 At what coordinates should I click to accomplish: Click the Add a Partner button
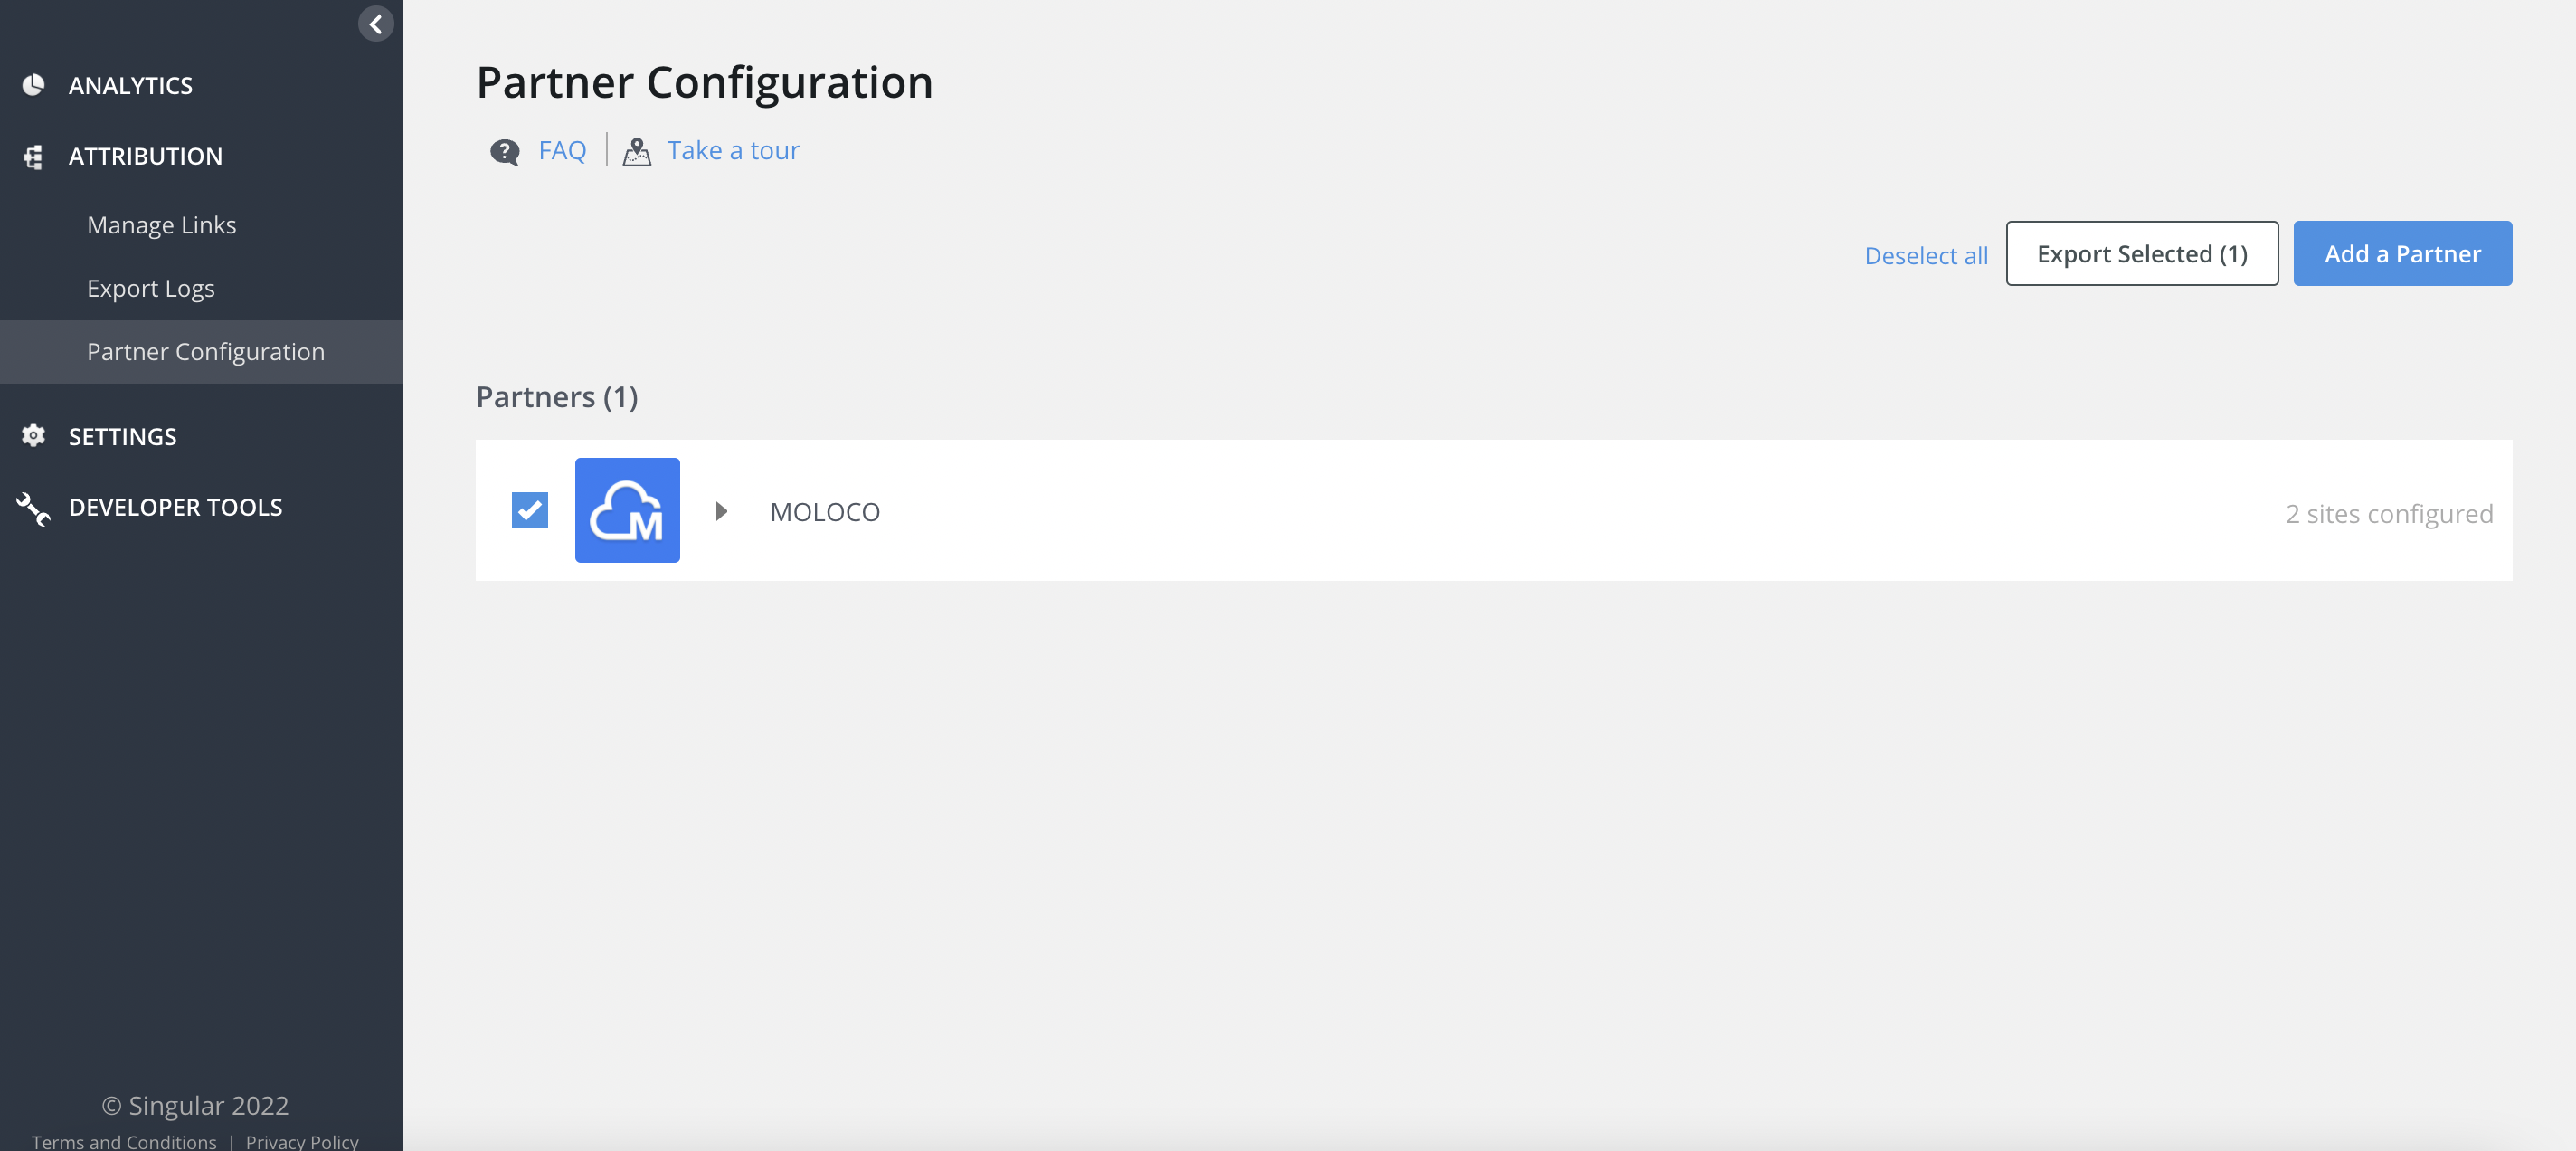coord(2401,254)
